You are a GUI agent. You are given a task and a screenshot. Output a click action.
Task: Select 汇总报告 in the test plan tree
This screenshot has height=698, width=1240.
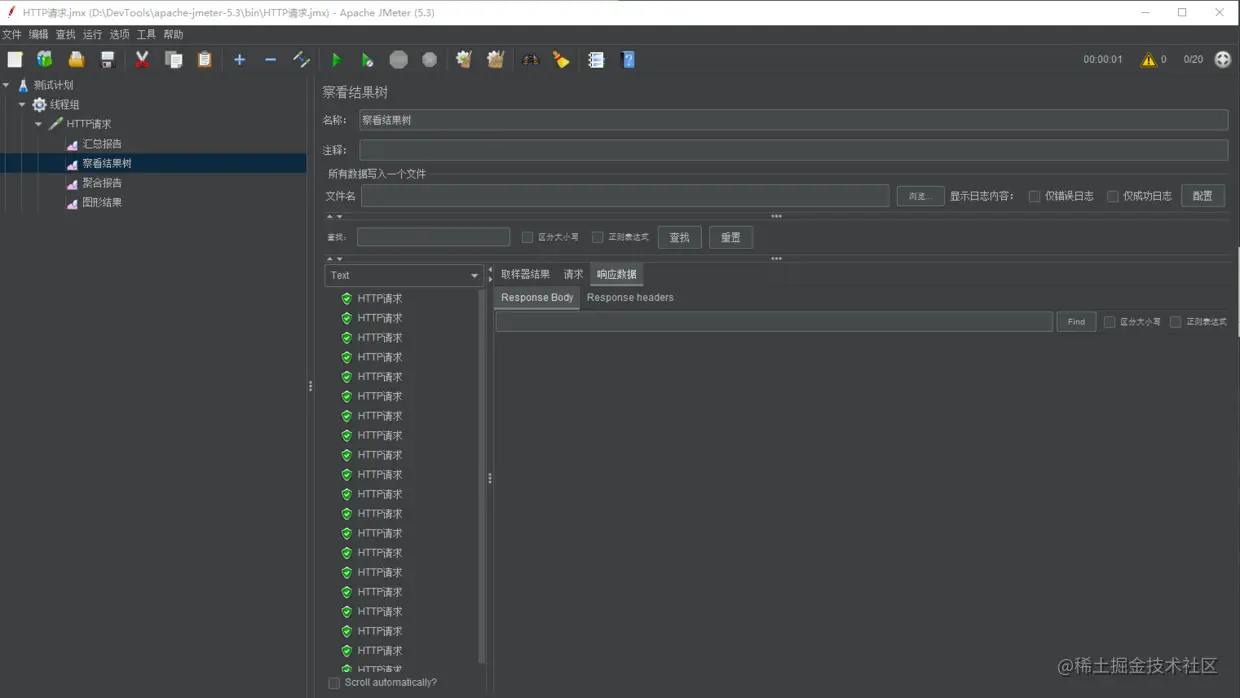pyautogui.click(x=102, y=144)
